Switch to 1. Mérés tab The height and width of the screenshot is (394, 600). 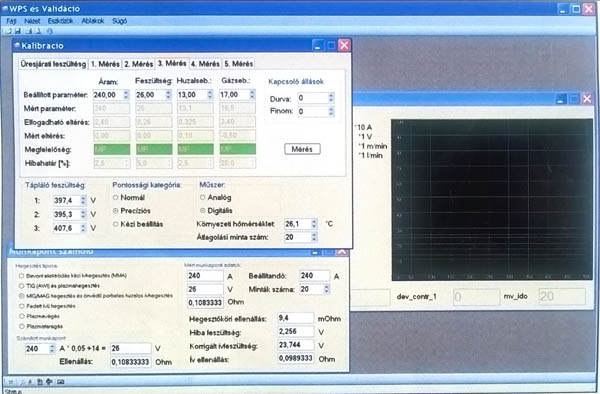[105, 64]
